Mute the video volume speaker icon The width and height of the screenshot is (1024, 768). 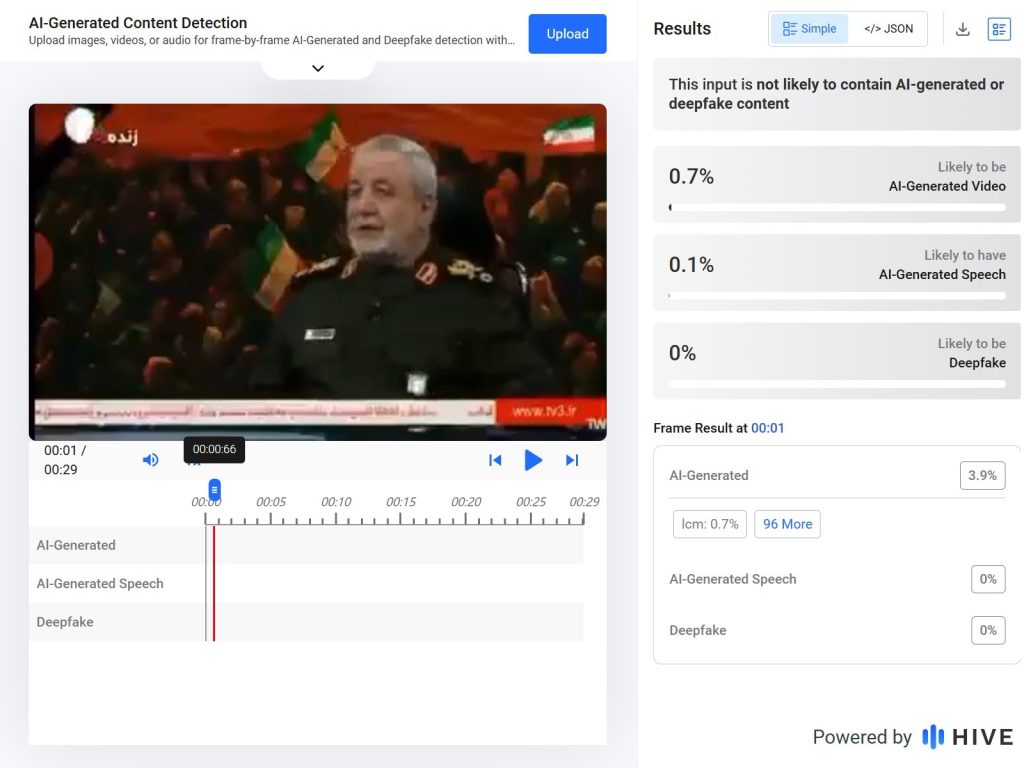(x=150, y=460)
